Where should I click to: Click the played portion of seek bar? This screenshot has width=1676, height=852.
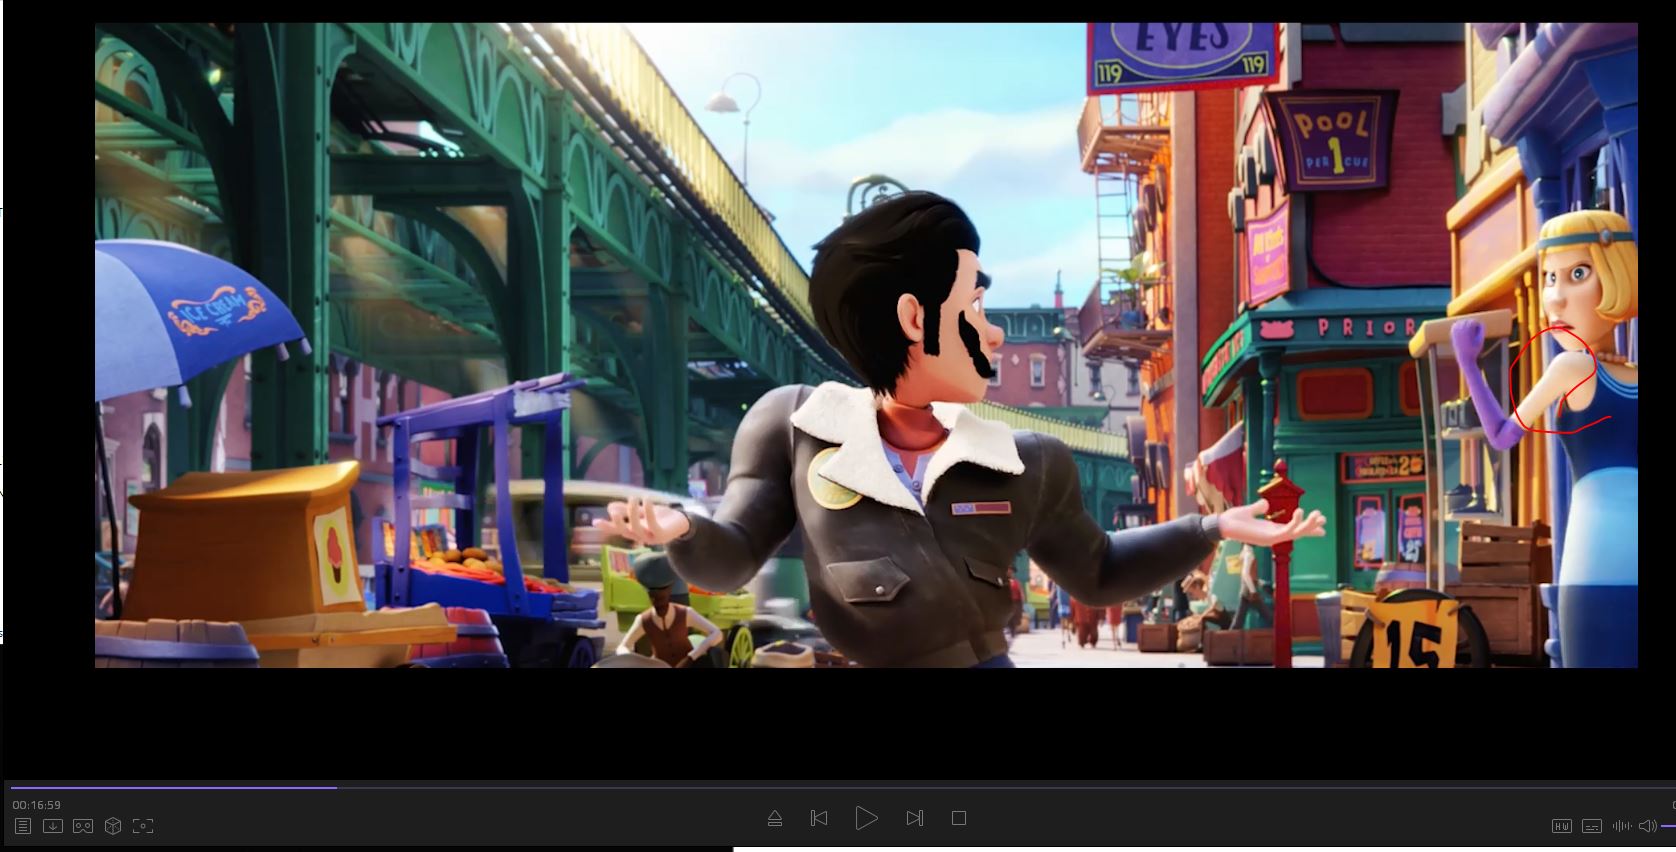click(x=170, y=788)
